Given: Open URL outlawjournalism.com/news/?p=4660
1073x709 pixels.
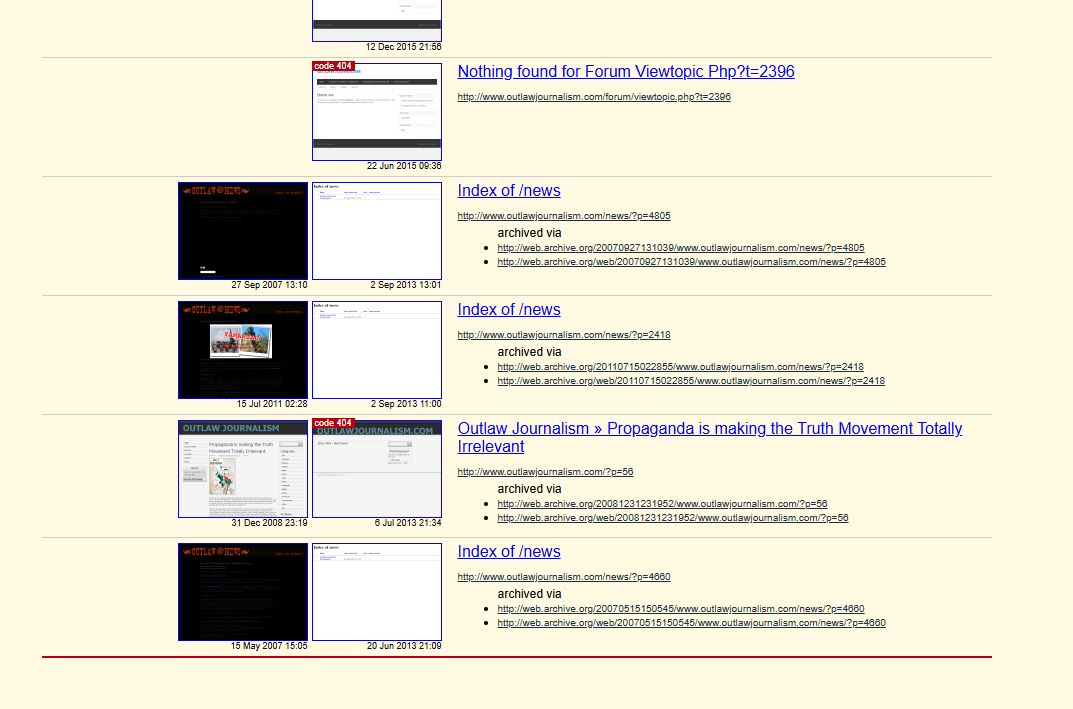Looking at the screenshot, I should click(x=564, y=577).
